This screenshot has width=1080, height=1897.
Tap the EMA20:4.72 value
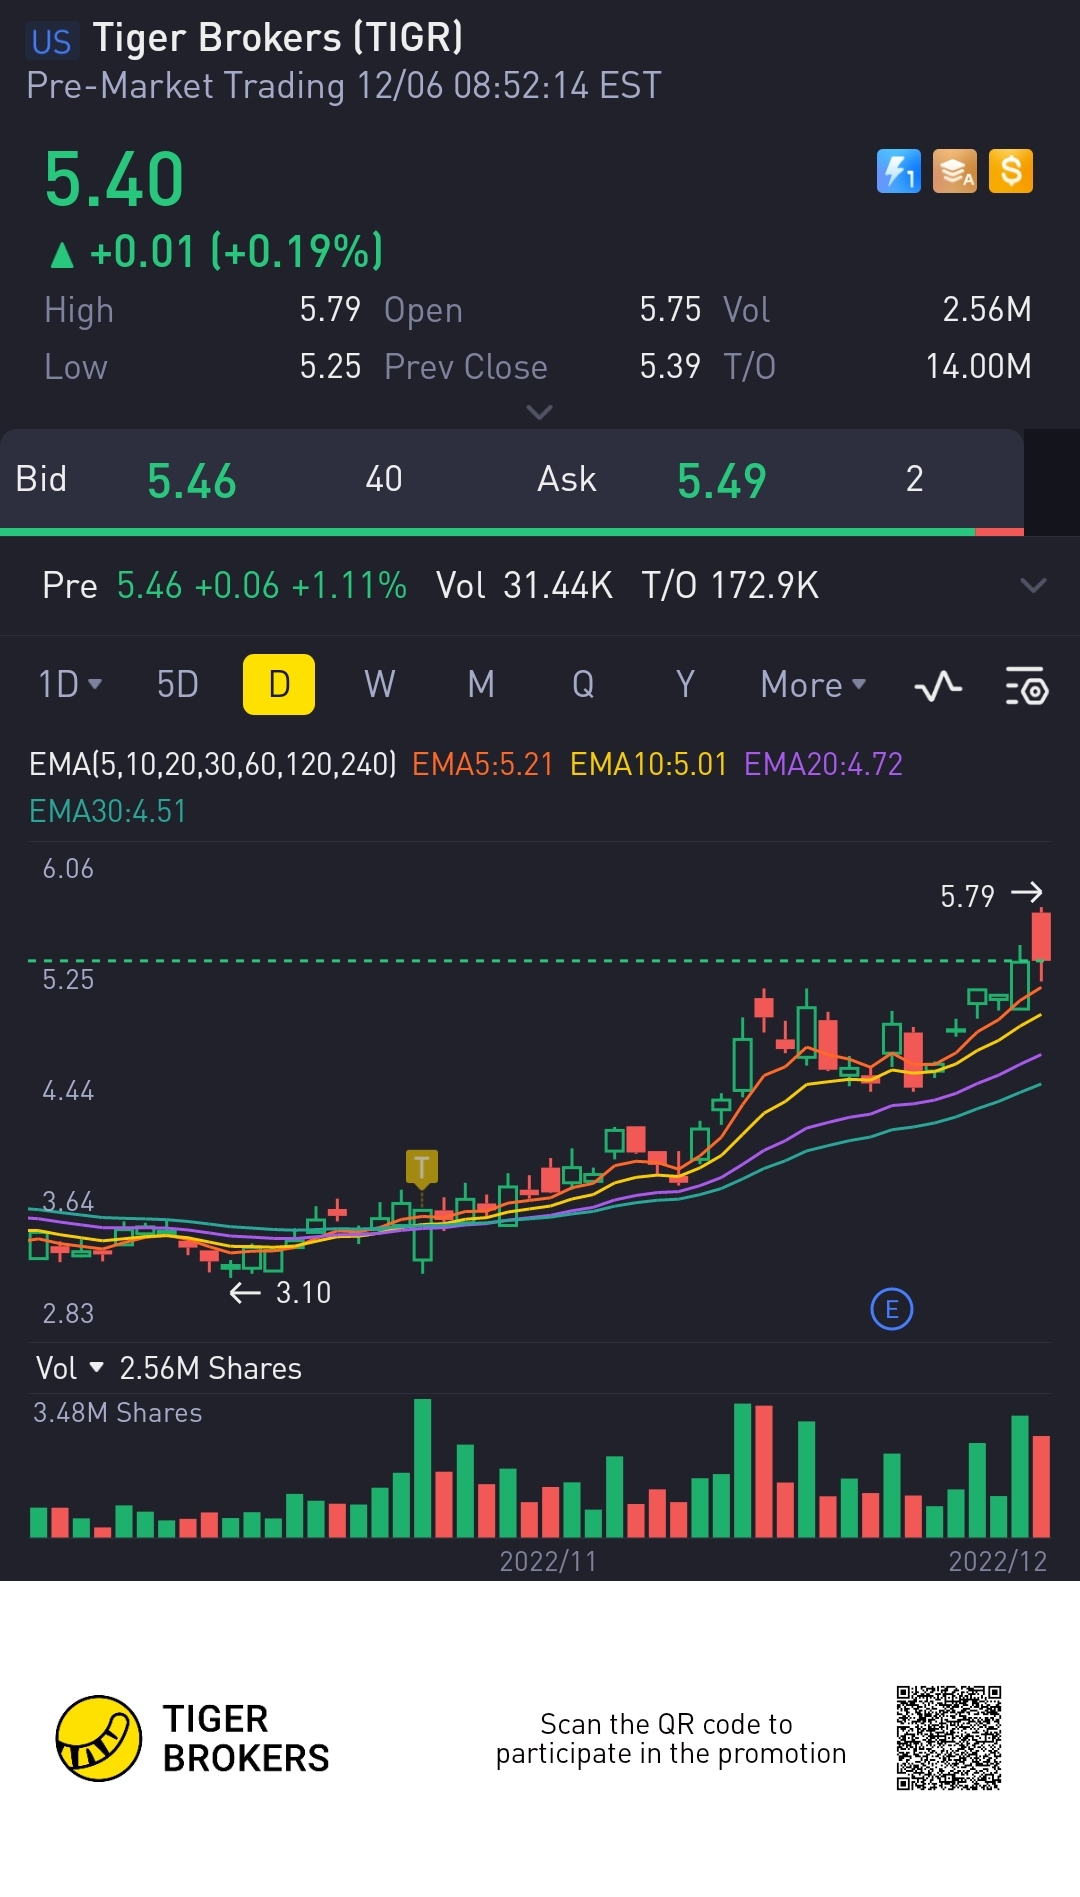824,764
